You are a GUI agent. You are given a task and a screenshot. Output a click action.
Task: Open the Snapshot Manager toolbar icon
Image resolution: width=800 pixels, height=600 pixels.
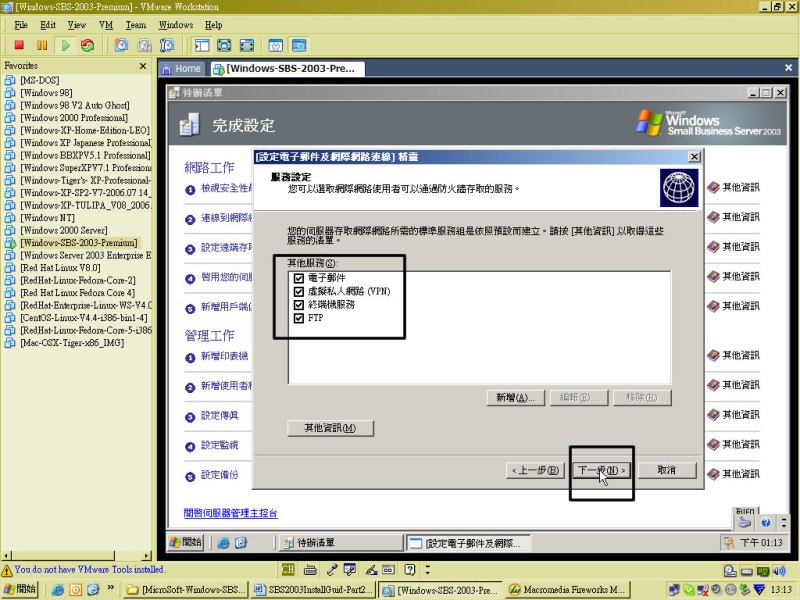167,45
